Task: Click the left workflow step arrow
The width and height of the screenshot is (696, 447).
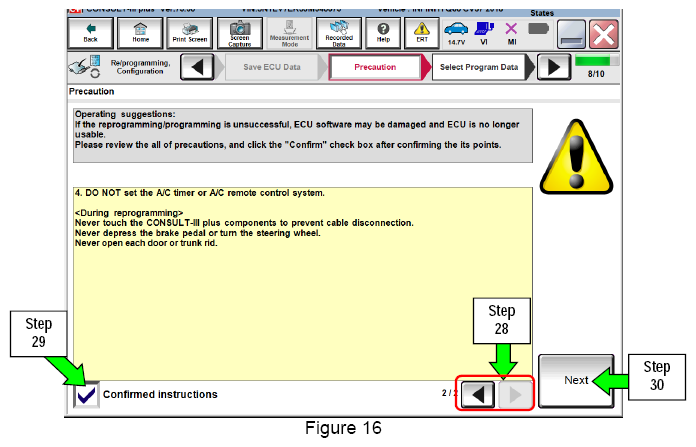Action: (198, 67)
